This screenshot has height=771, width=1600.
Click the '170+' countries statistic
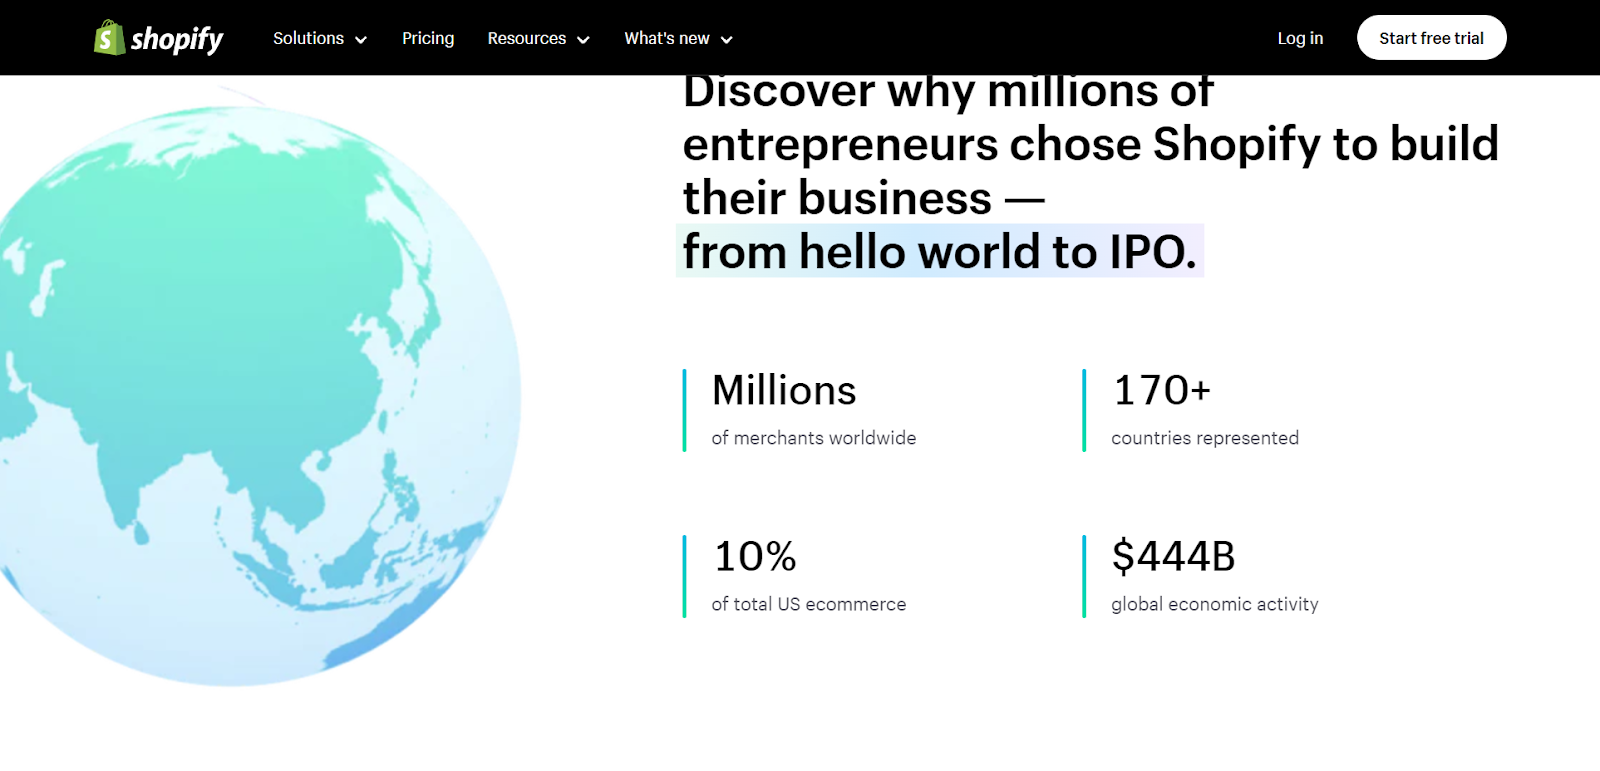click(x=1161, y=390)
